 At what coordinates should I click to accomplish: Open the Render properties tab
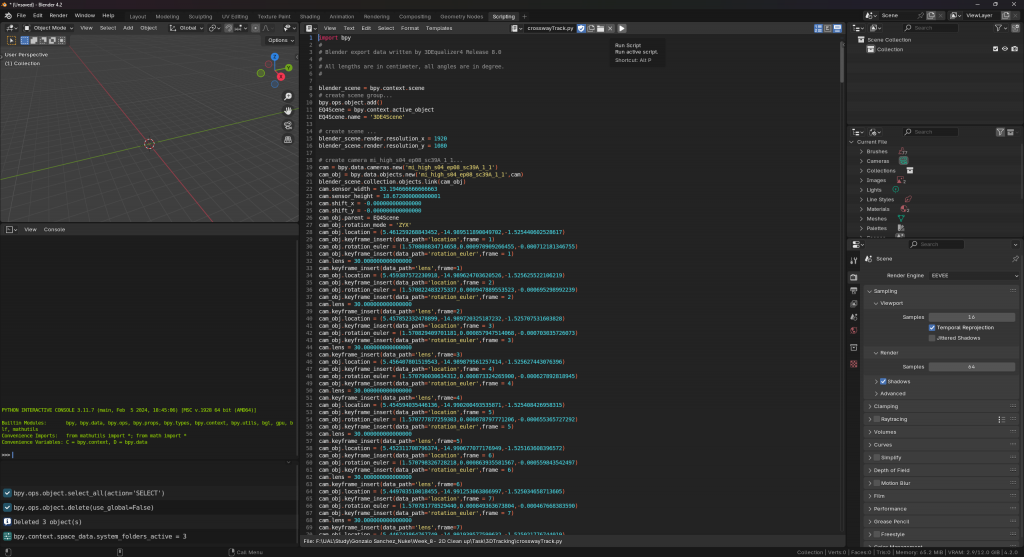point(854,277)
